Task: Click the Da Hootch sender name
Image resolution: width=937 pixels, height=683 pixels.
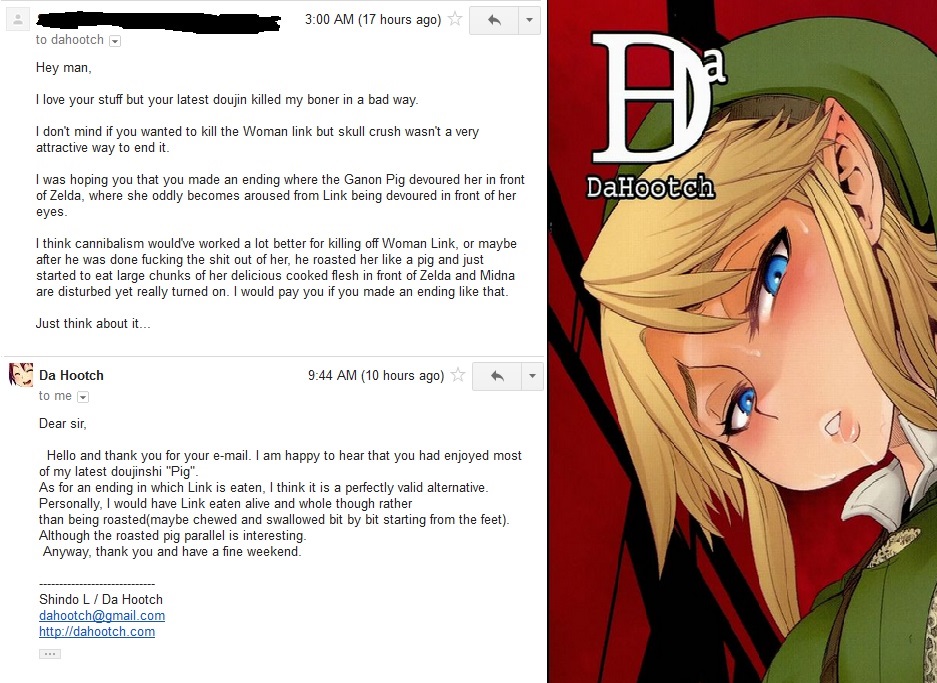Action: (x=71, y=375)
